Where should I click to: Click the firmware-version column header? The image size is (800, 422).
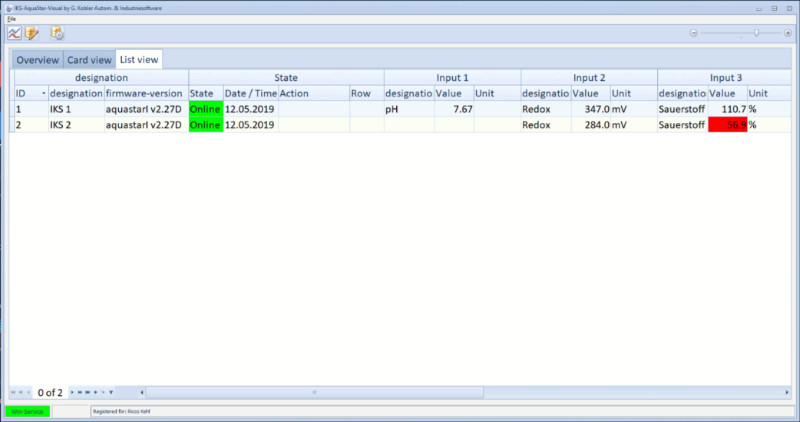tap(144, 93)
